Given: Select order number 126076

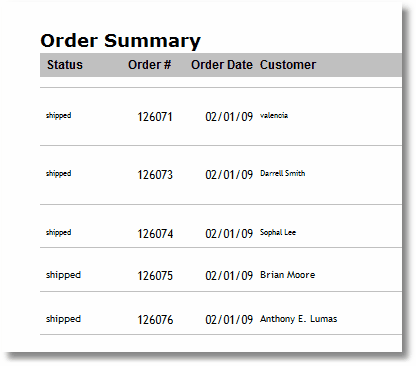Looking at the screenshot, I should click(x=155, y=320).
